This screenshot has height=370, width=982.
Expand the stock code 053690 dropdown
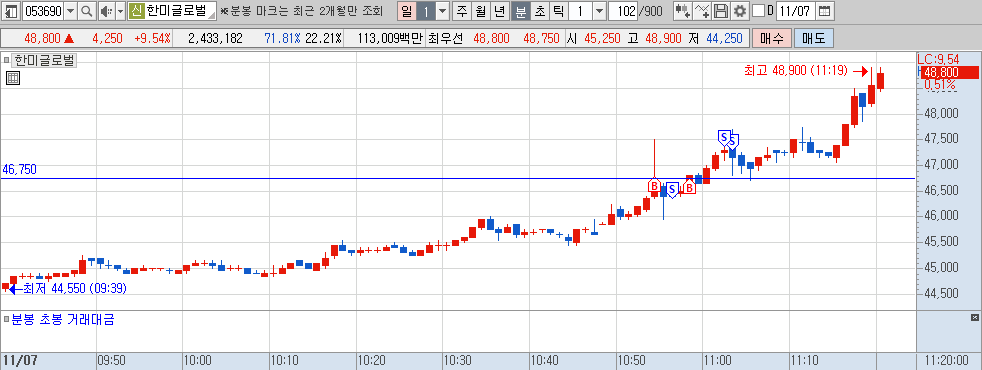coord(70,11)
